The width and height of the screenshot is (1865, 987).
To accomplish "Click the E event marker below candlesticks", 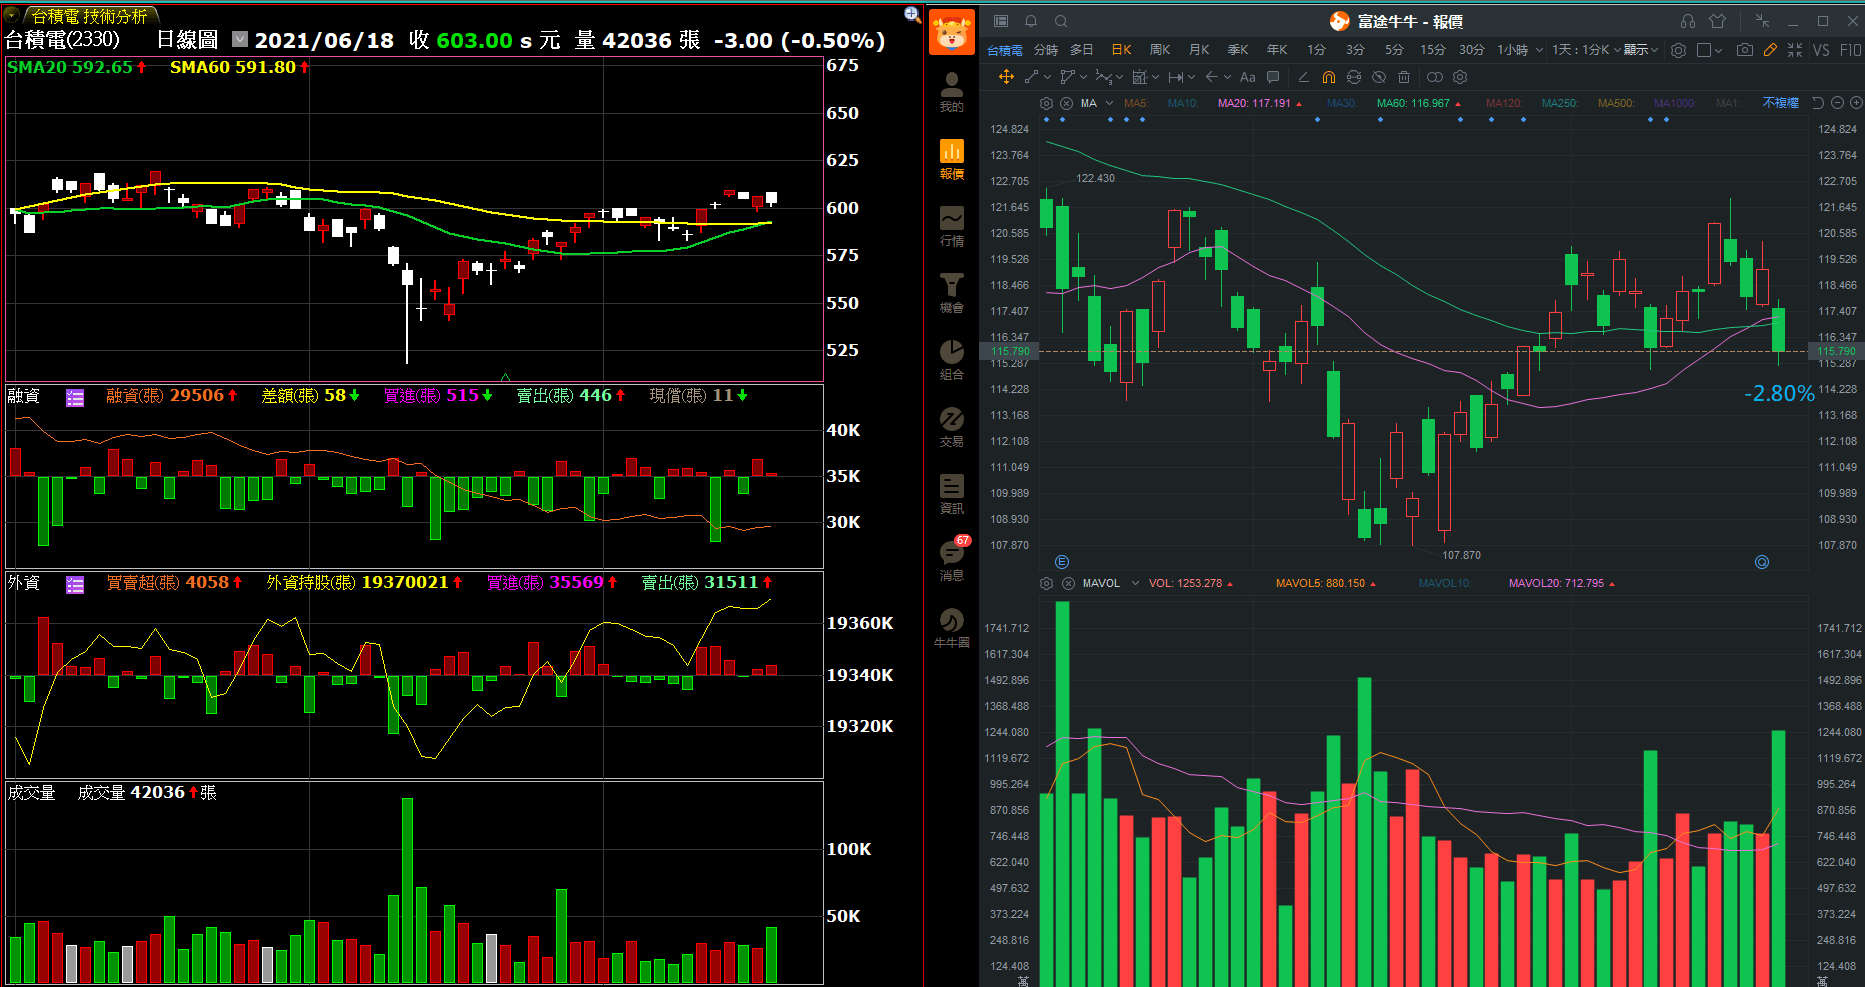I will click(x=1062, y=562).
